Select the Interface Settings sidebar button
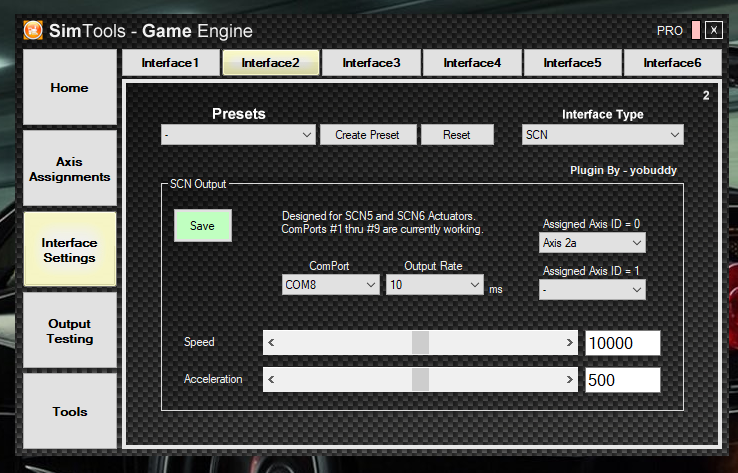 pyautogui.click(x=70, y=249)
